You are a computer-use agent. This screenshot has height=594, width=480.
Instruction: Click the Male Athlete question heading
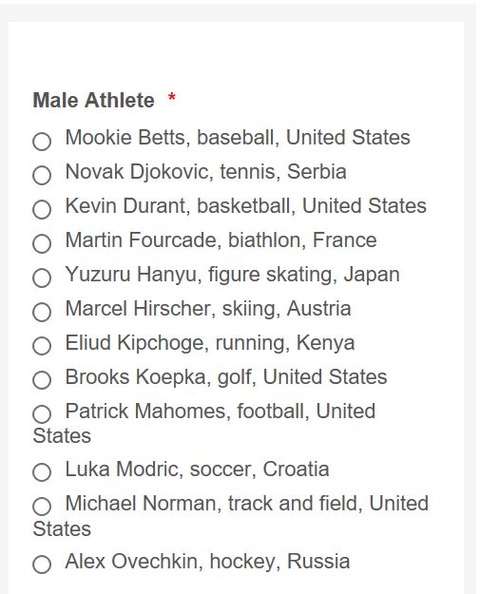[x=94, y=101]
